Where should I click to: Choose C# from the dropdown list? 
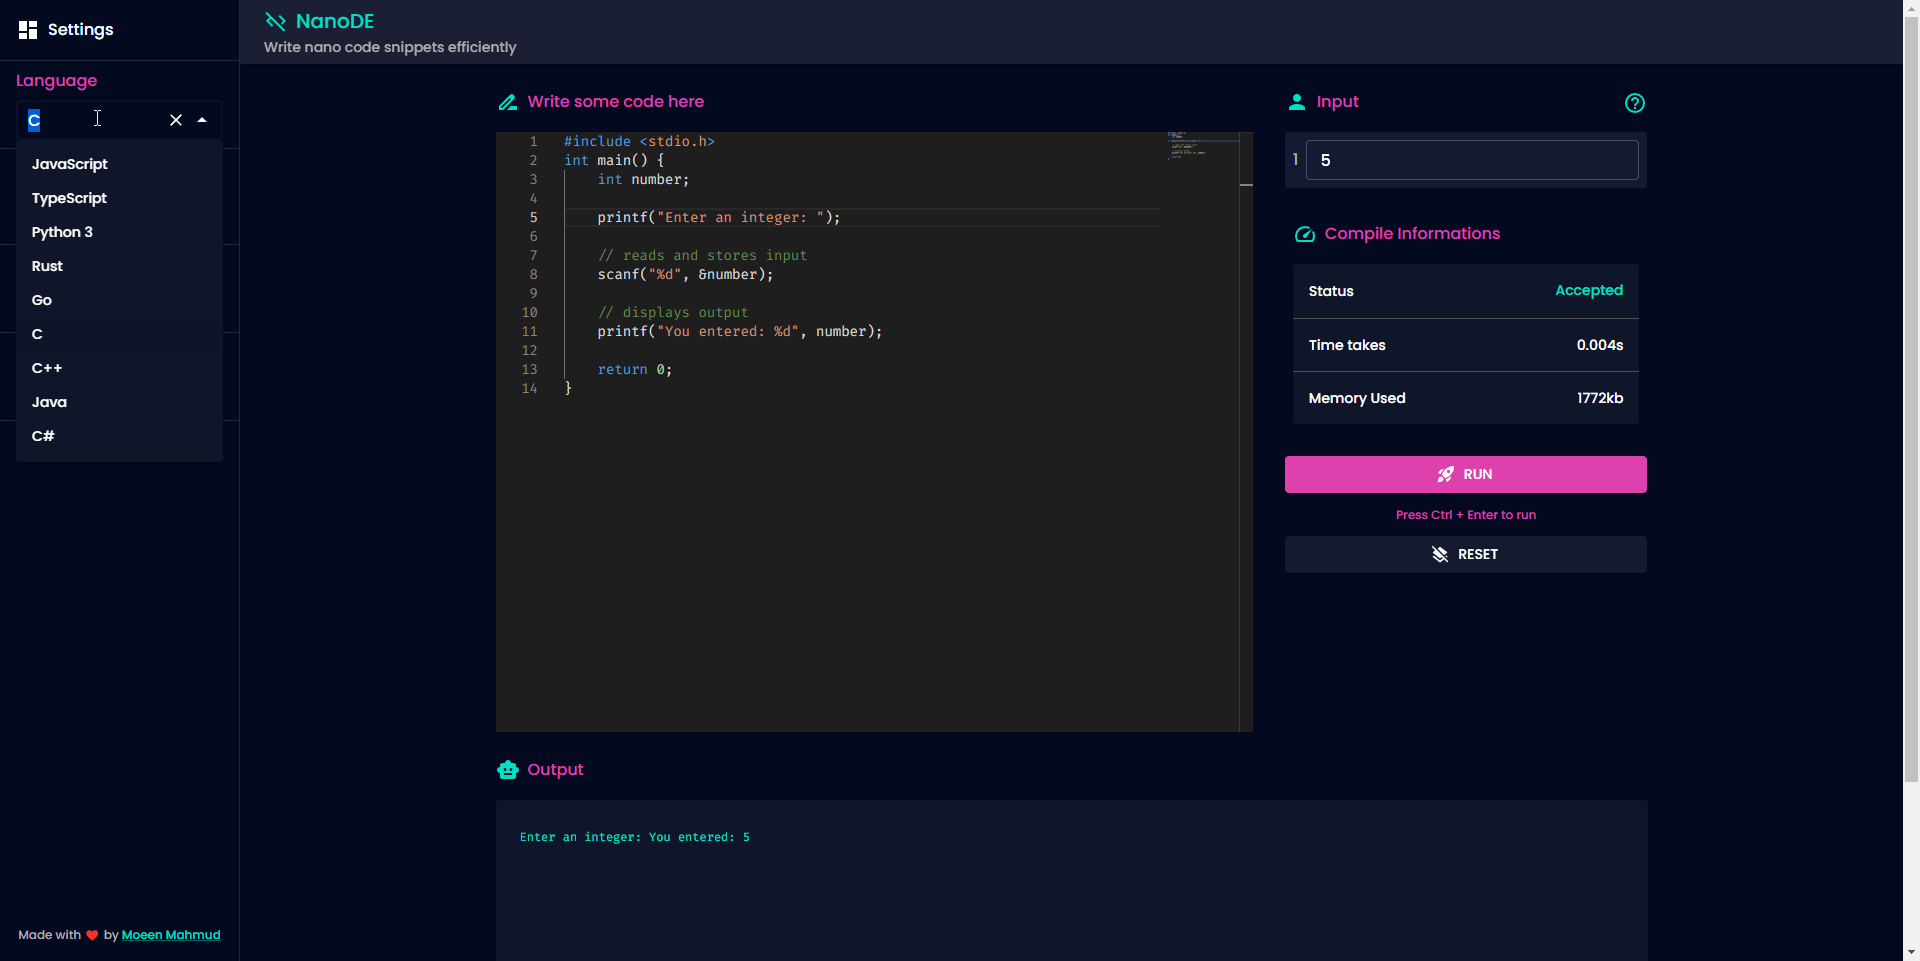[x=43, y=436]
